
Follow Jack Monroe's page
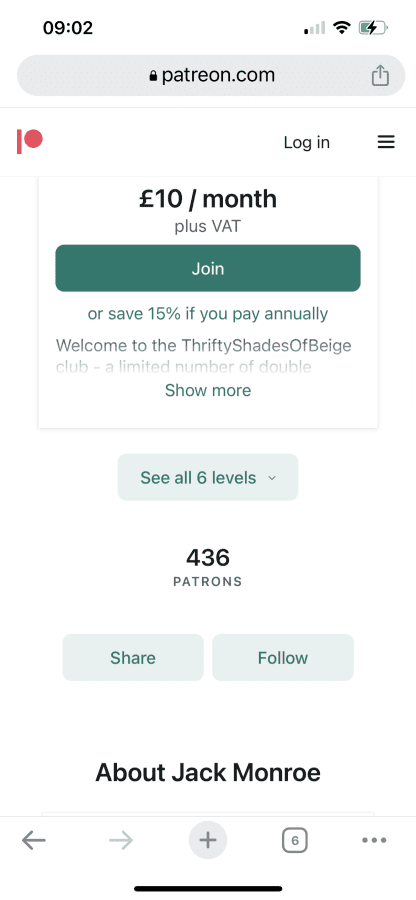click(x=283, y=657)
